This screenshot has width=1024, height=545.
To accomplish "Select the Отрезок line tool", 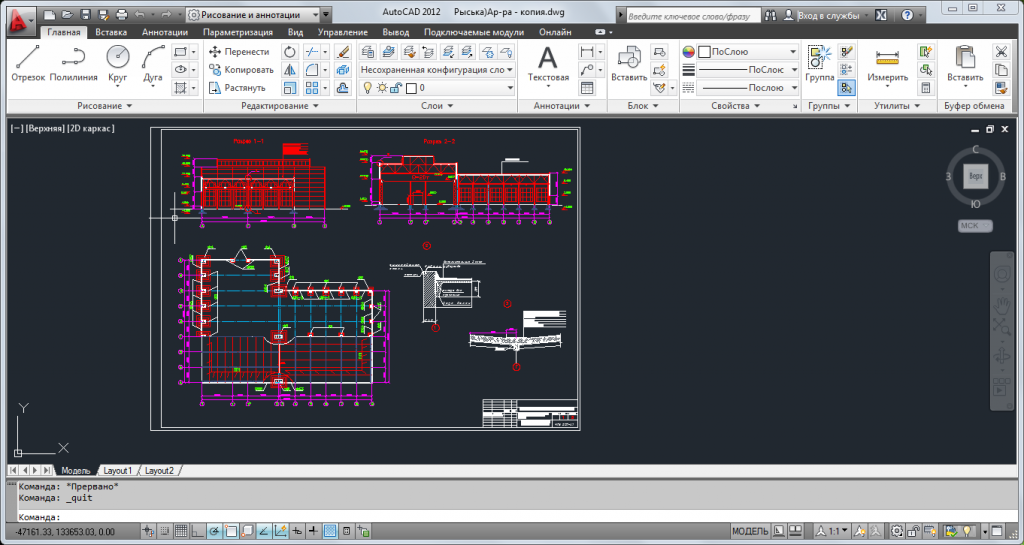I will (x=28, y=64).
